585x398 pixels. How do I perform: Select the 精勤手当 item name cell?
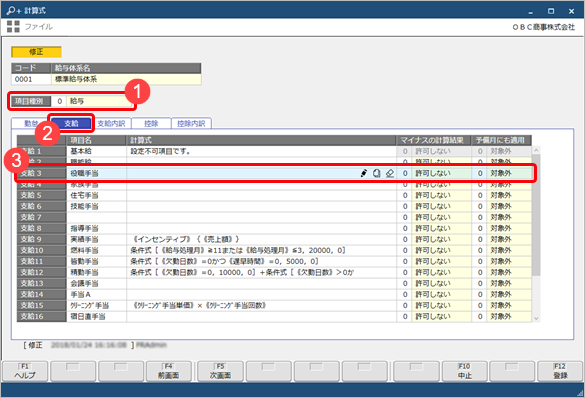point(96,272)
